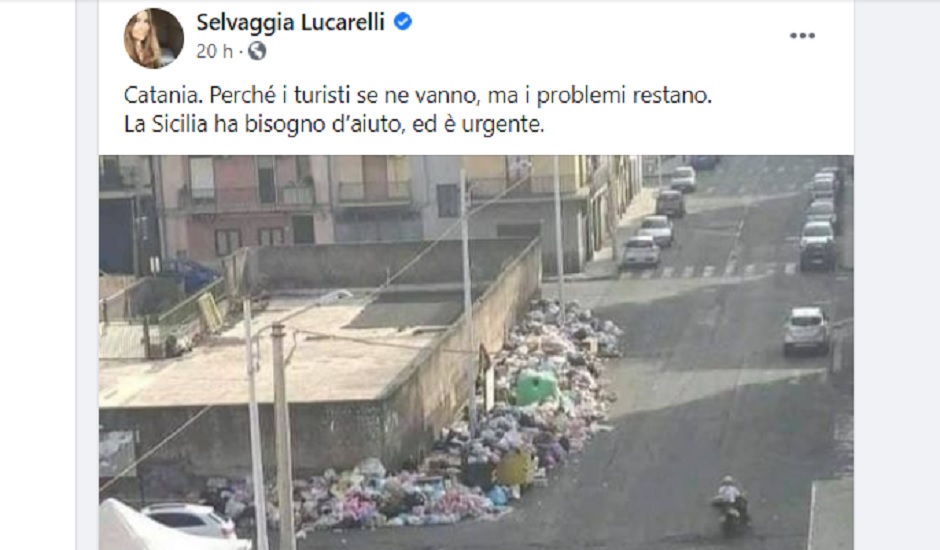
Task: Open the Selvaggia Lucarelli profile name link
Action: [290, 22]
